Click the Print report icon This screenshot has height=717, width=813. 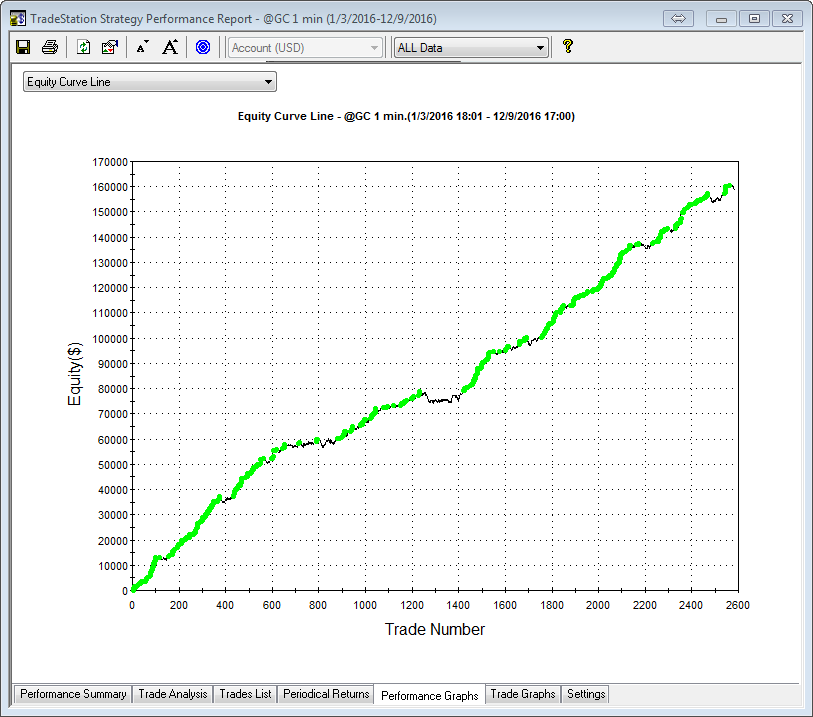click(x=49, y=47)
